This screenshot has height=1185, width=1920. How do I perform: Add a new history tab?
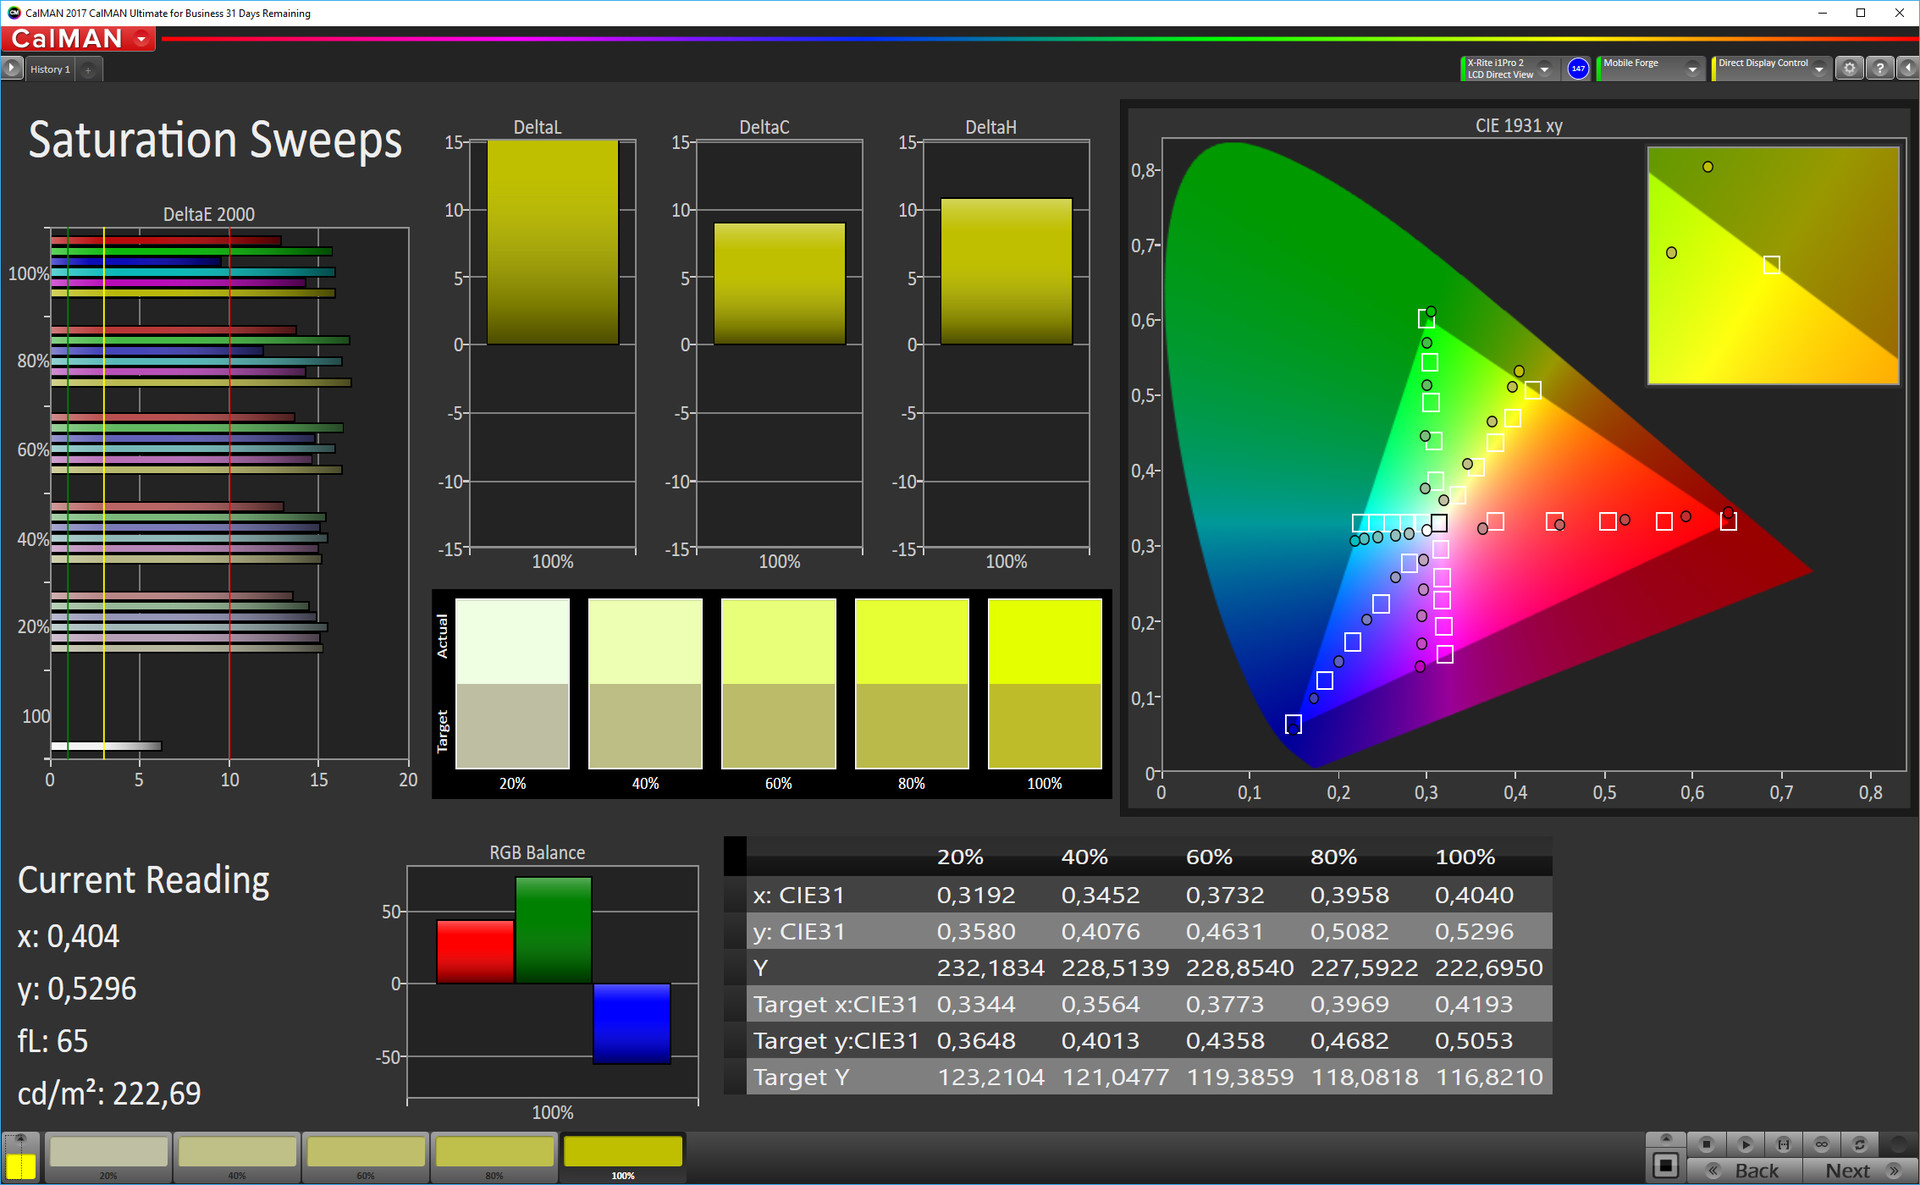coord(88,69)
